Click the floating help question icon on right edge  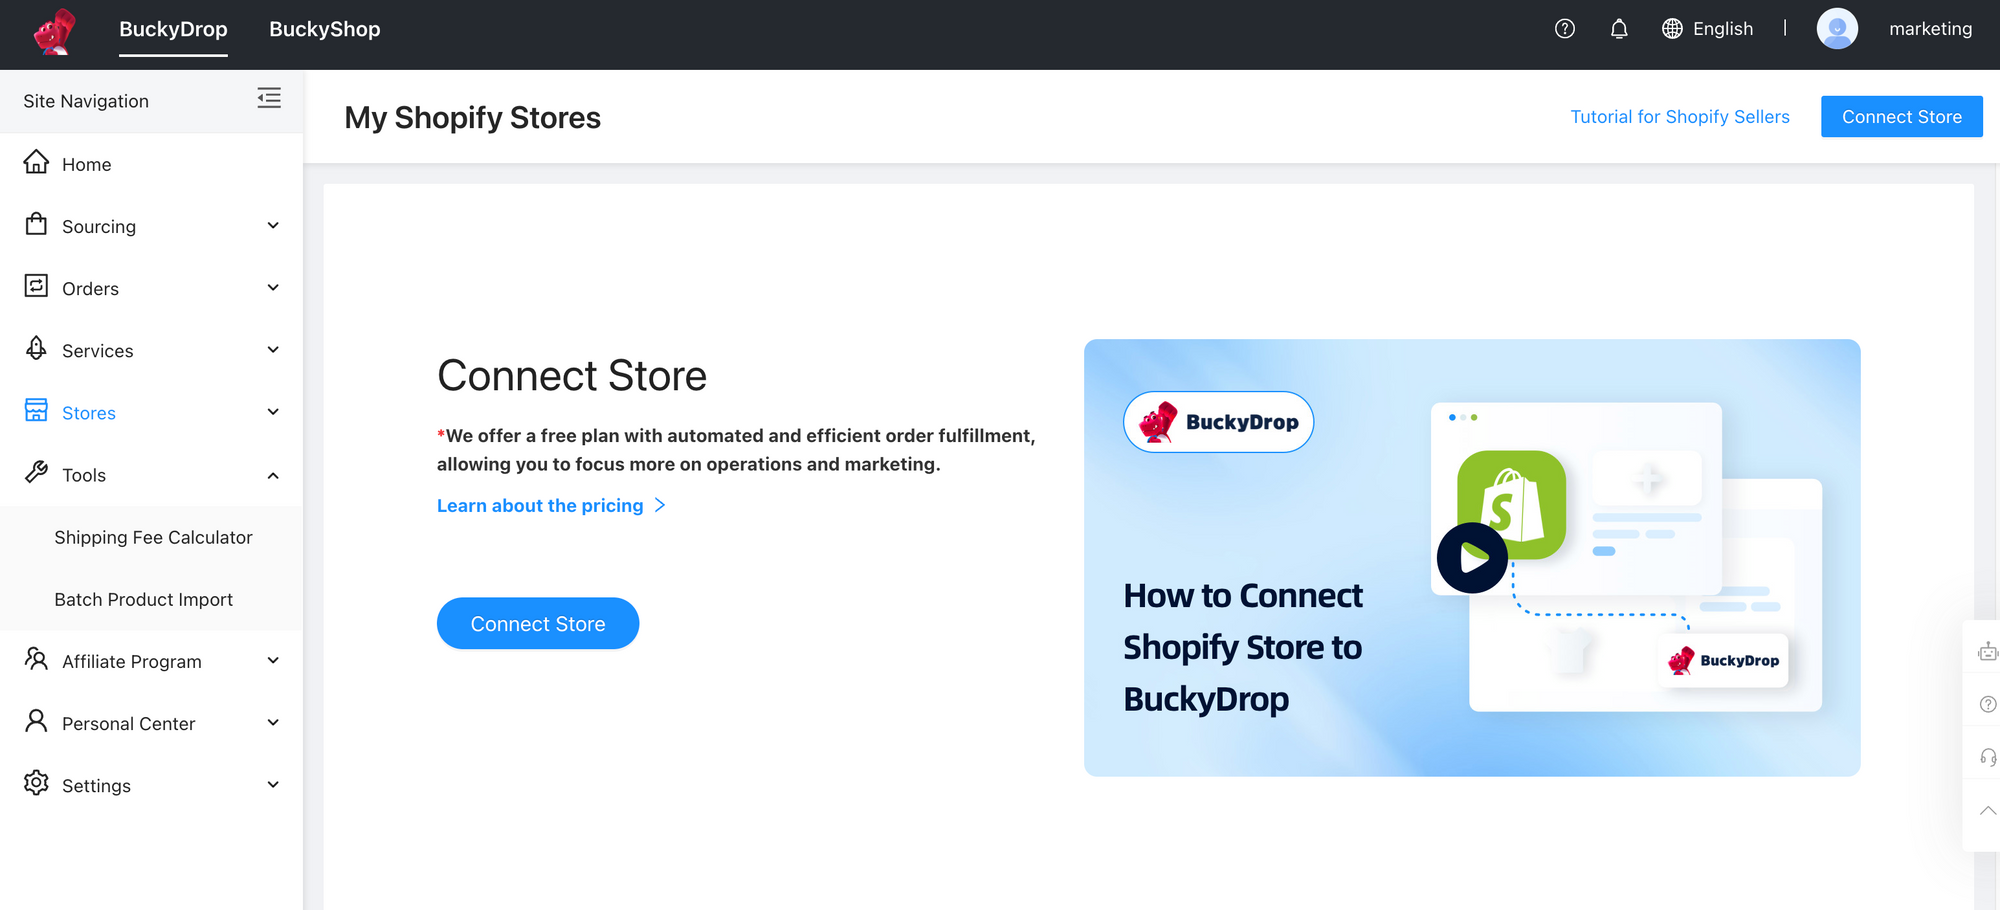click(1988, 704)
